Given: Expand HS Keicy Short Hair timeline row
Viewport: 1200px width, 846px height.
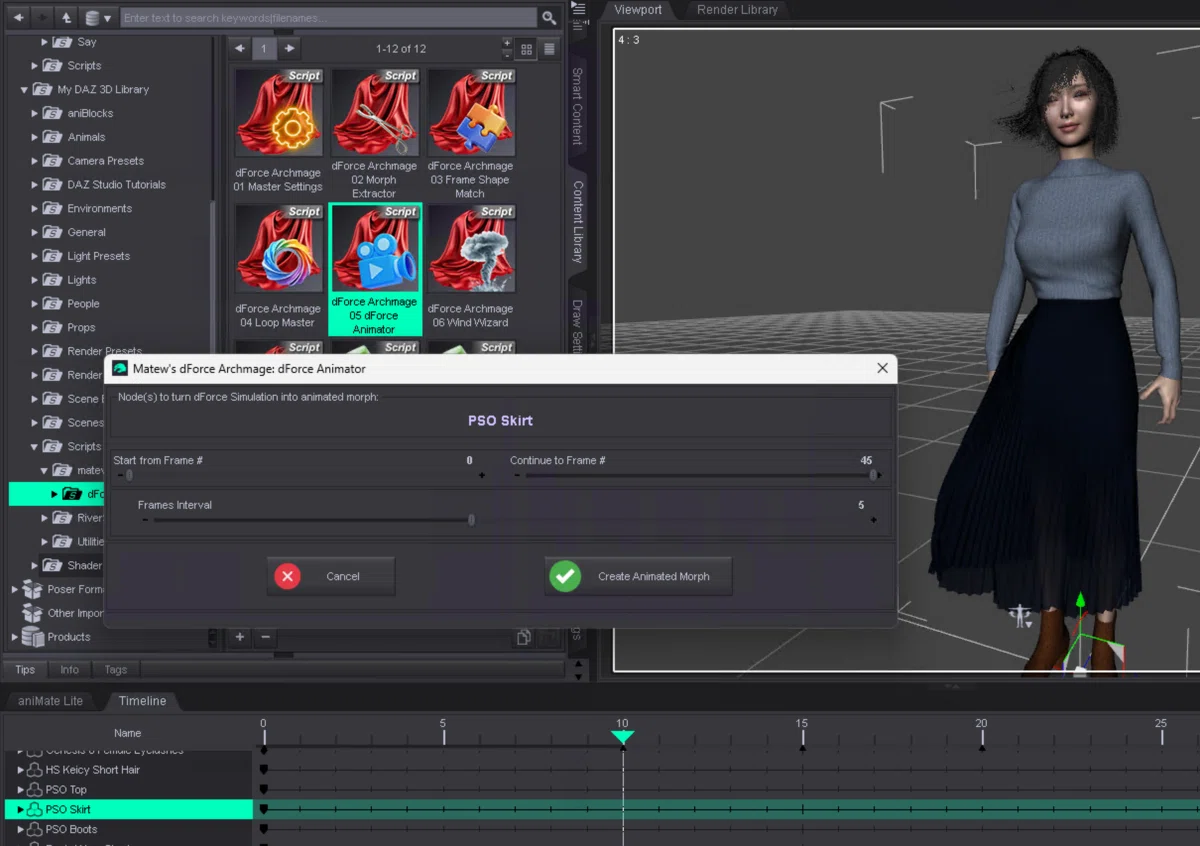Looking at the screenshot, I should click(20, 770).
